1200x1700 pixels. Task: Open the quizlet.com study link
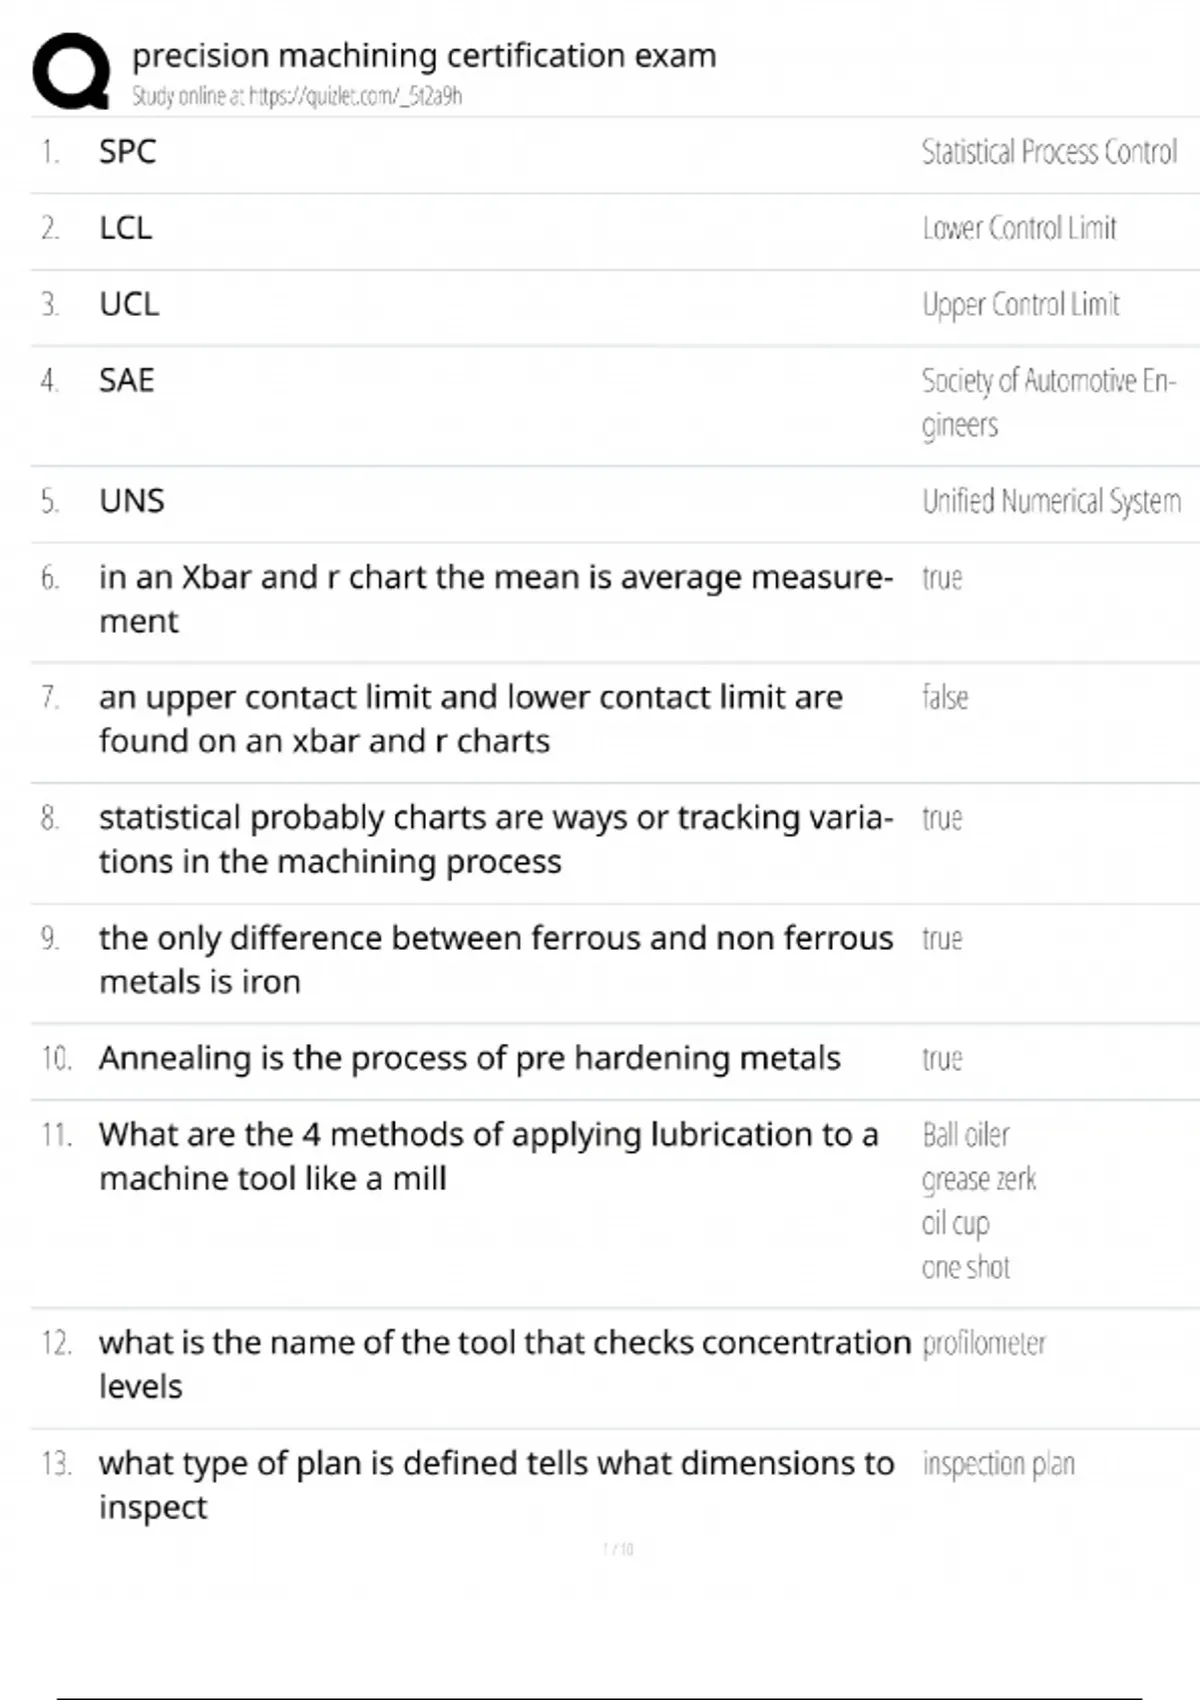tap(297, 96)
